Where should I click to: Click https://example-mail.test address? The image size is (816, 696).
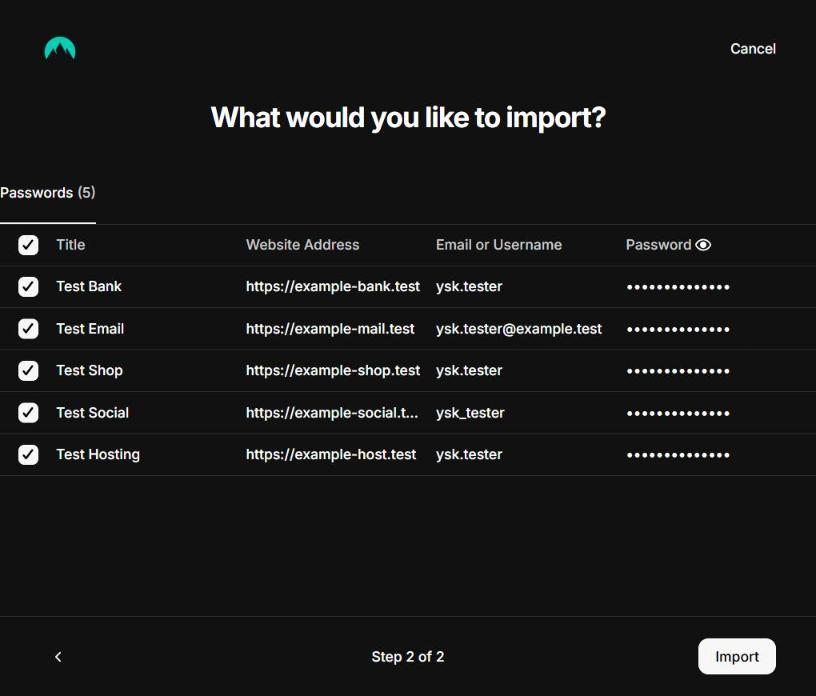point(330,328)
